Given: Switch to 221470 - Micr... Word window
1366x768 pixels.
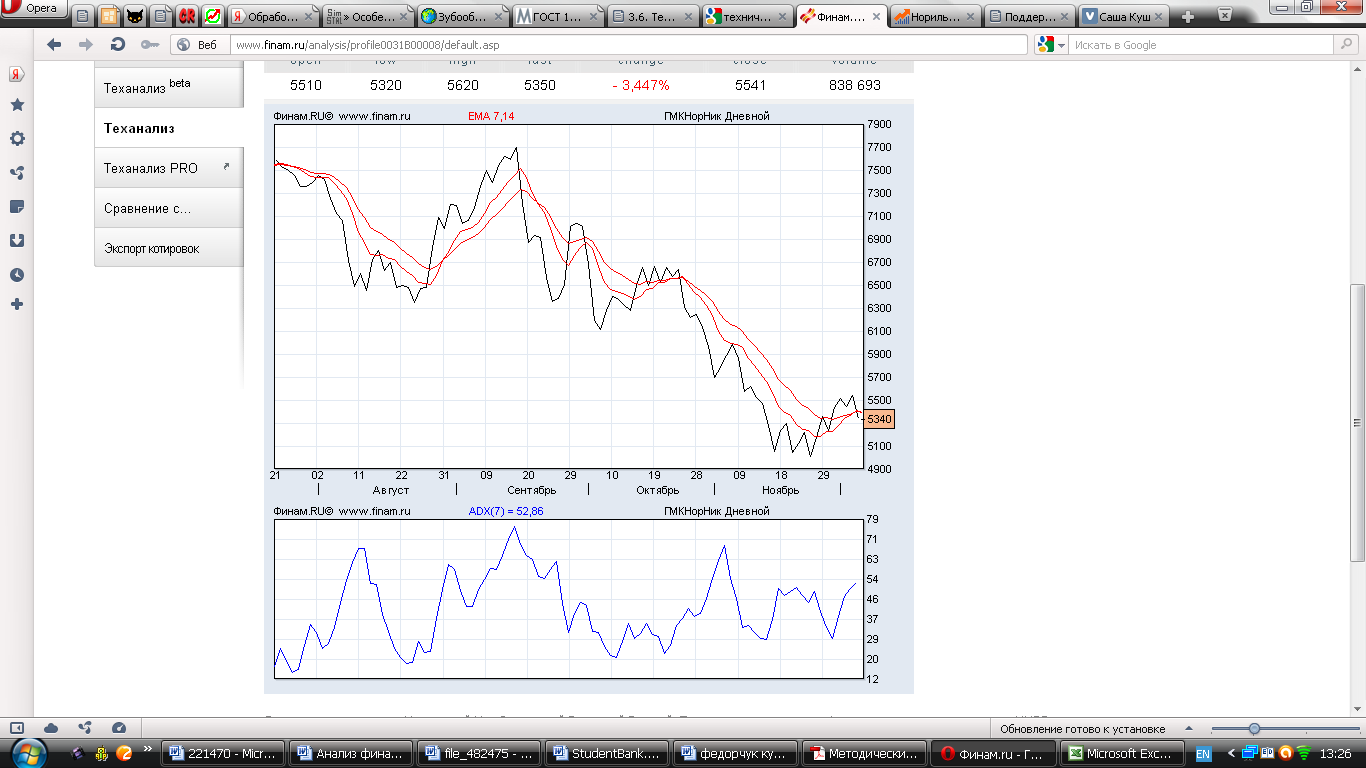Looking at the screenshot, I should [225, 753].
